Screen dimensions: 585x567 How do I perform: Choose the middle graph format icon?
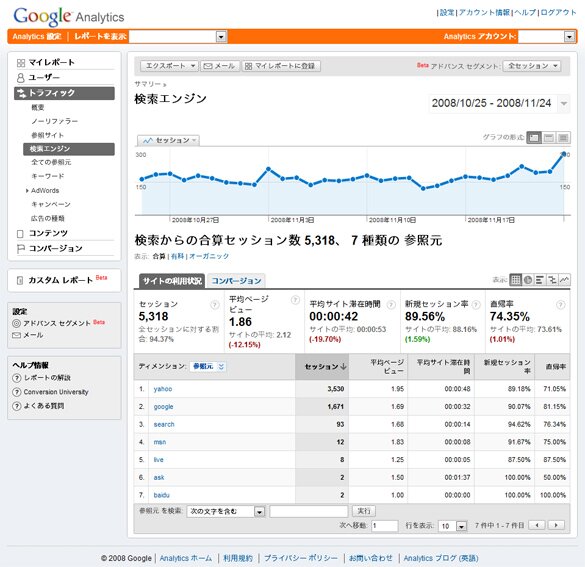tap(548, 138)
